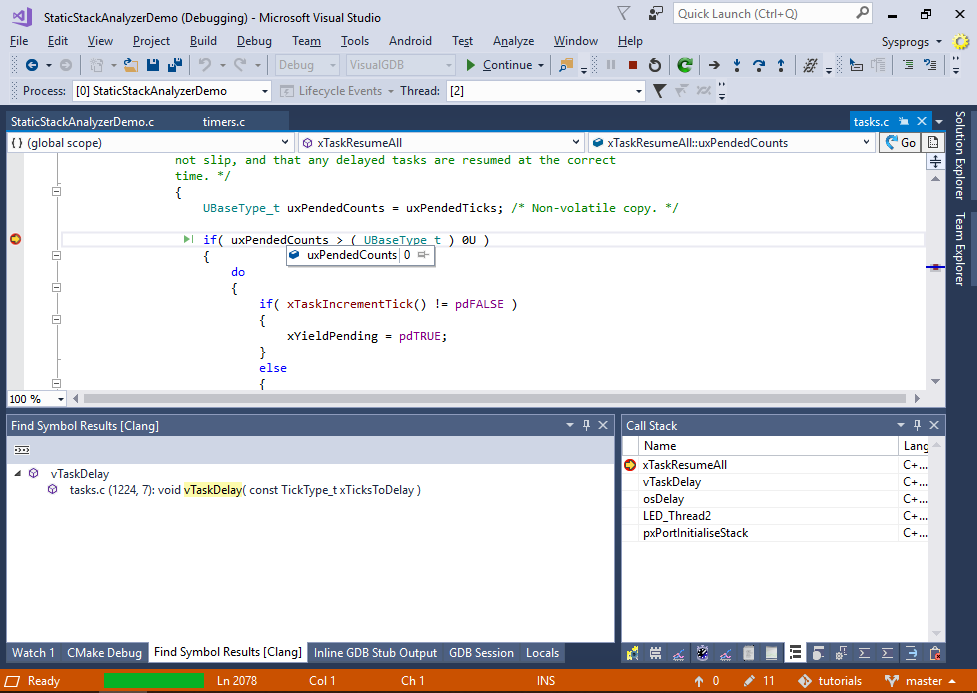Click the Step Out arrow icon

coord(780,65)
